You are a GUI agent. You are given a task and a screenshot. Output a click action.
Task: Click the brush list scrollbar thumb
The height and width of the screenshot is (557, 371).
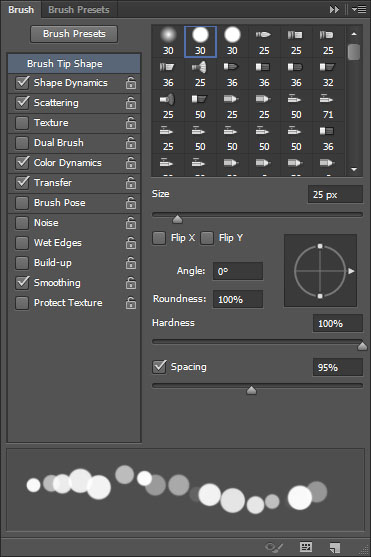click(x=354, y=52)
